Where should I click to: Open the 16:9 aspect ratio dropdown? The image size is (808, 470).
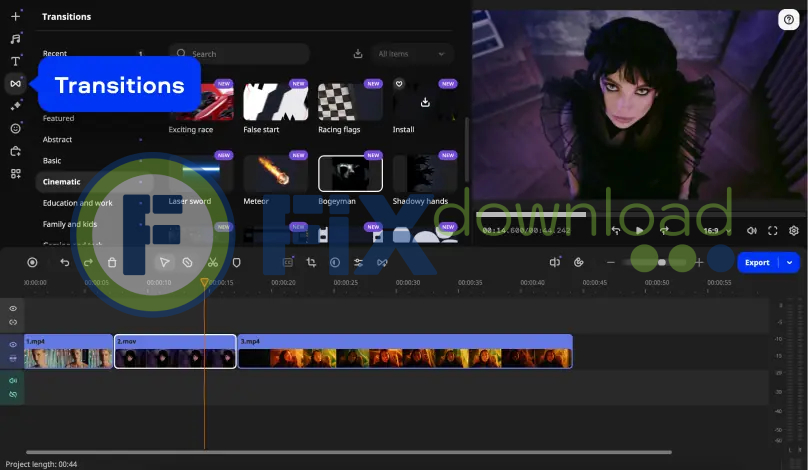point(716,231)
